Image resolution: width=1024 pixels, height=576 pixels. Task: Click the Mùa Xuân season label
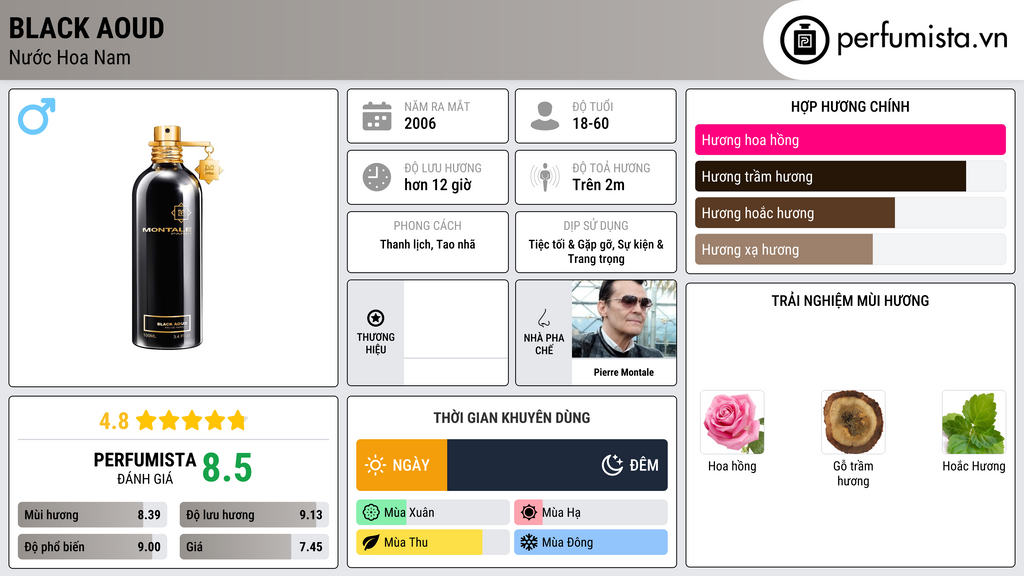click(409, 513)
